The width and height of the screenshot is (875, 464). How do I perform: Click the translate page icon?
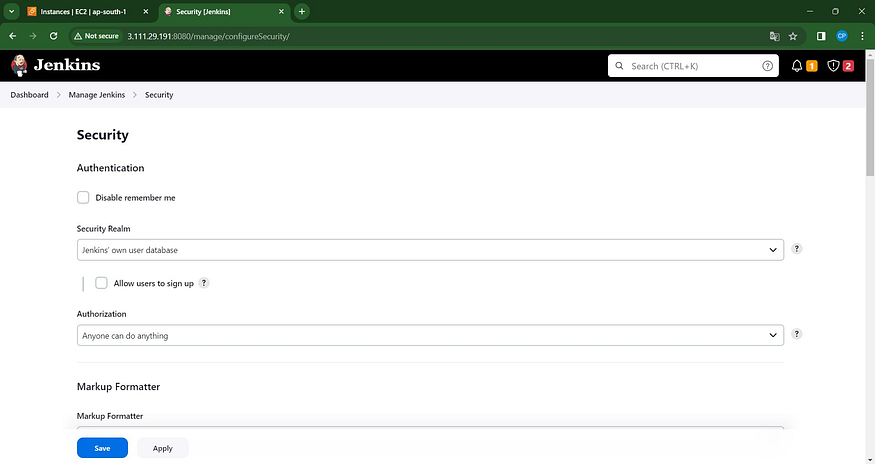point(775,36)
